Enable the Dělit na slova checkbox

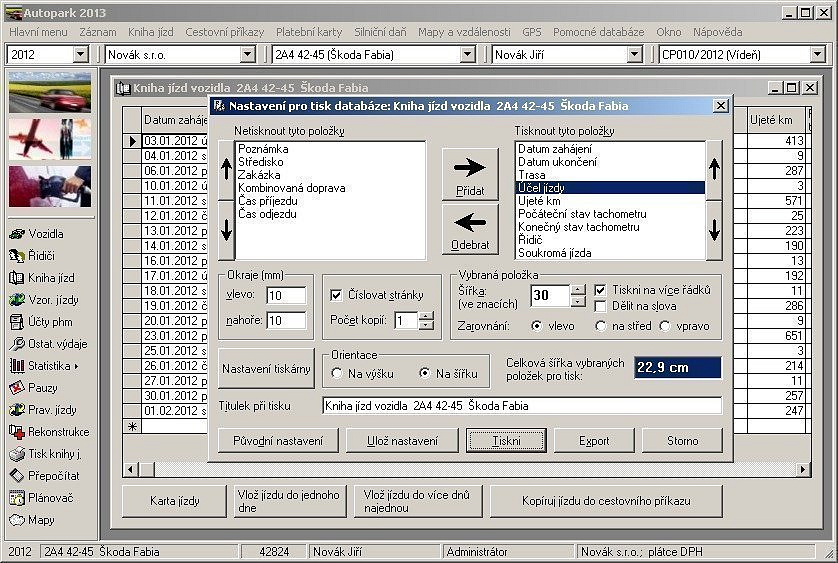point(601,307)
